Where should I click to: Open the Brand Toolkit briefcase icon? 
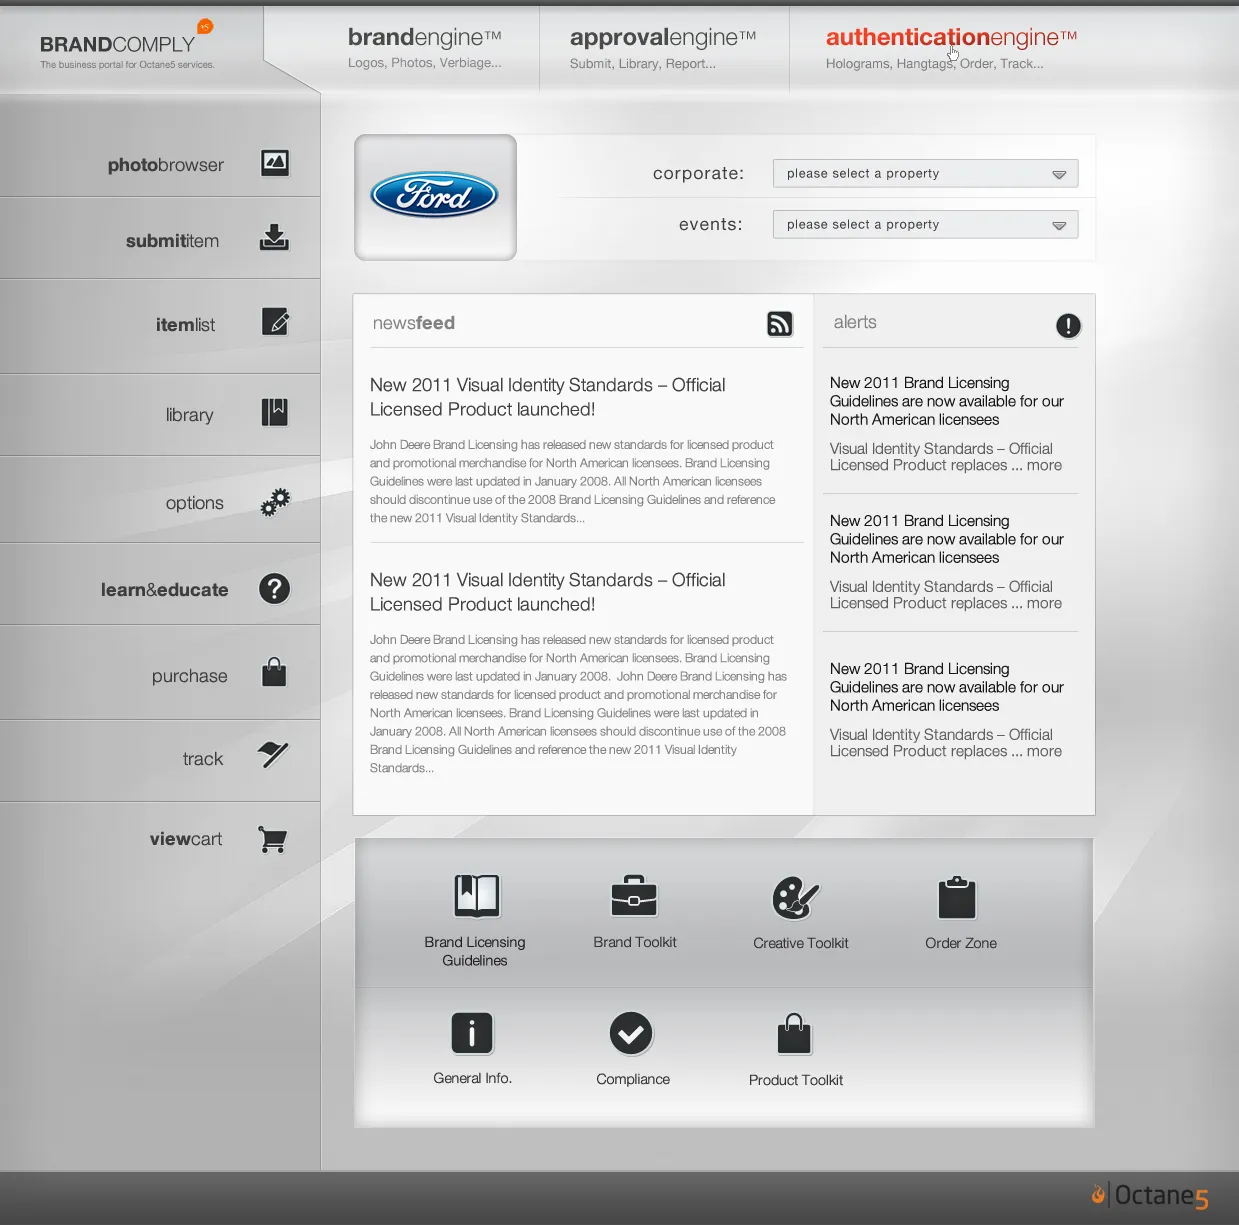click(634, 896)
